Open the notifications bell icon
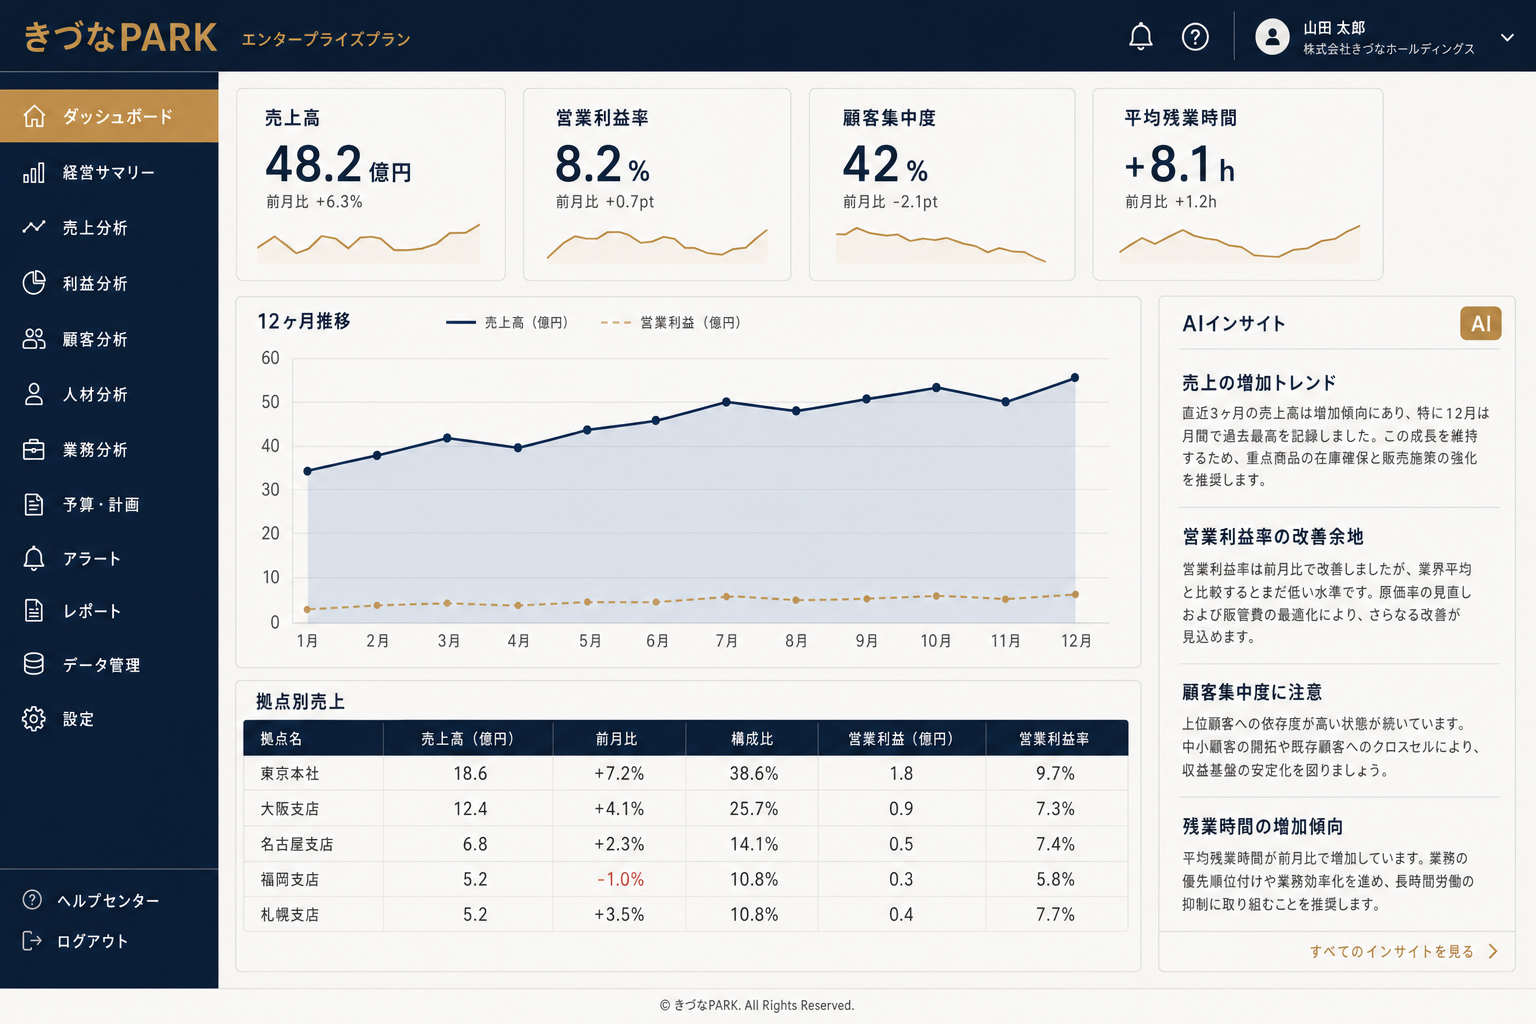This screenshot has height=1024, width=1536. tap(1140, 37)
